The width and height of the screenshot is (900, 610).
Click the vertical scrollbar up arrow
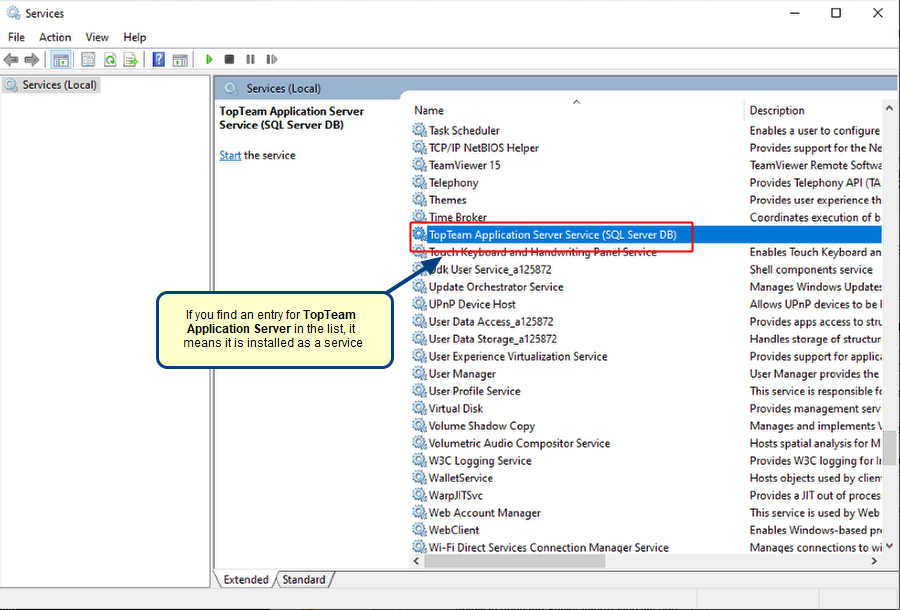tap(889, 108)
